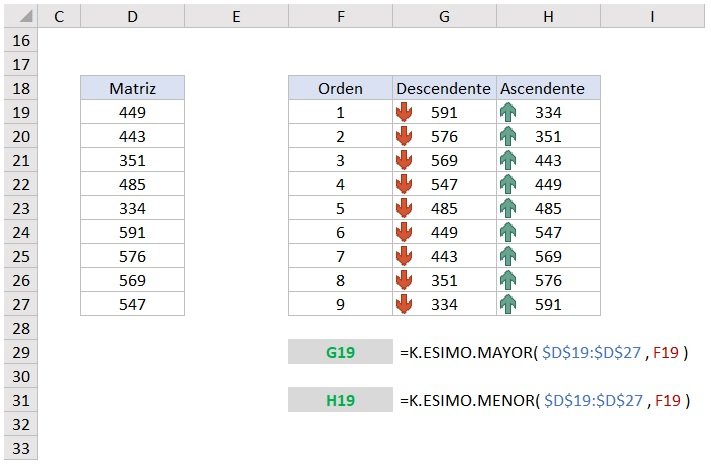Click the red down arrow beside 576
Viewport: 711px width, 466px height.
pos(404,136)
